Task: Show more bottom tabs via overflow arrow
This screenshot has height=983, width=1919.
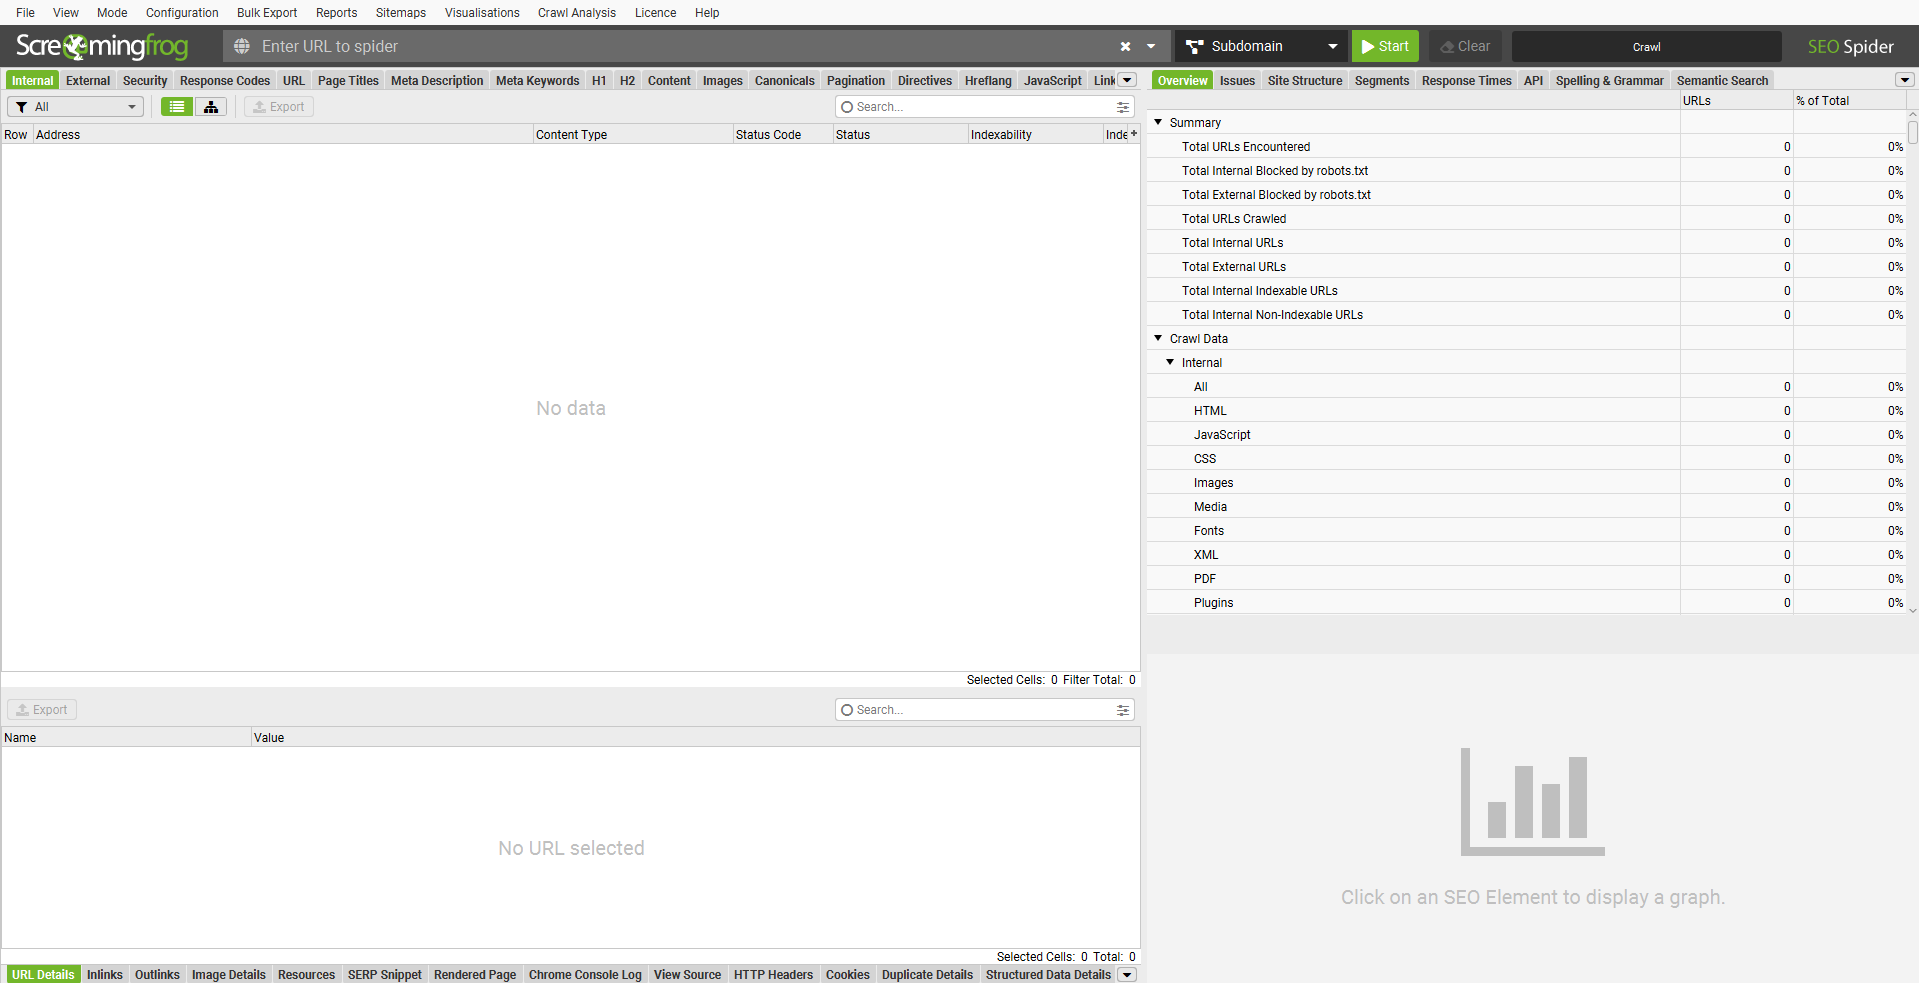Action: tap(1127, 975)
